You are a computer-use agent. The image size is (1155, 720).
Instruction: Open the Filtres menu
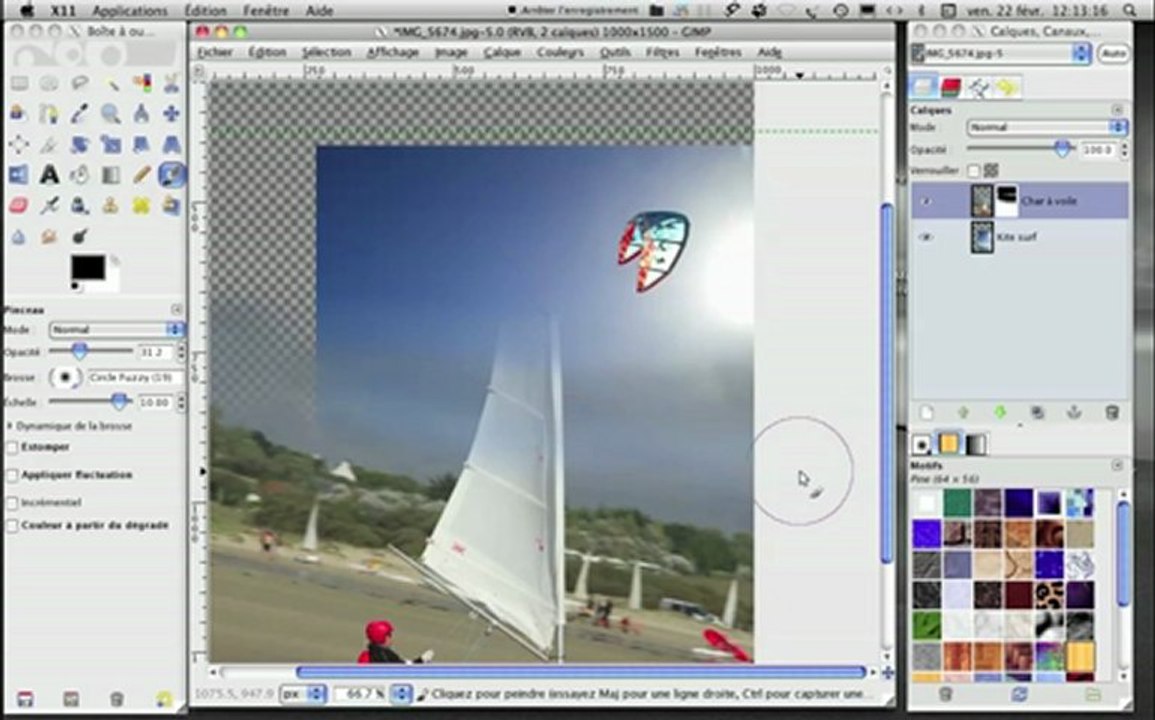pyautogui.click(x=662, y=52)
